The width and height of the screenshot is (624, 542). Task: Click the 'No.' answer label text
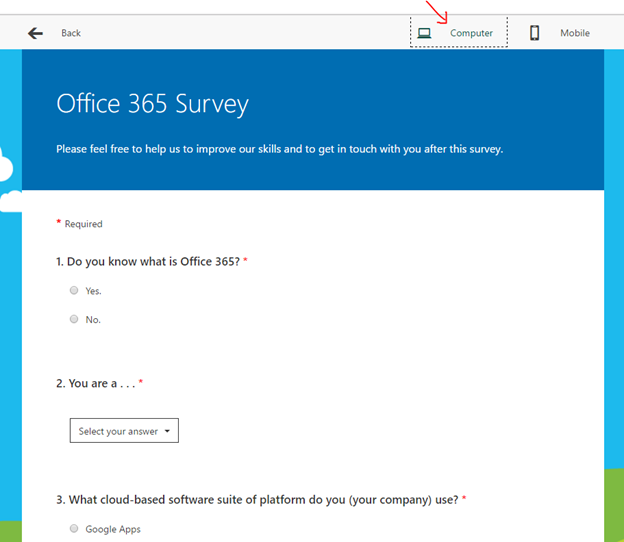click(x=93, y=320)
